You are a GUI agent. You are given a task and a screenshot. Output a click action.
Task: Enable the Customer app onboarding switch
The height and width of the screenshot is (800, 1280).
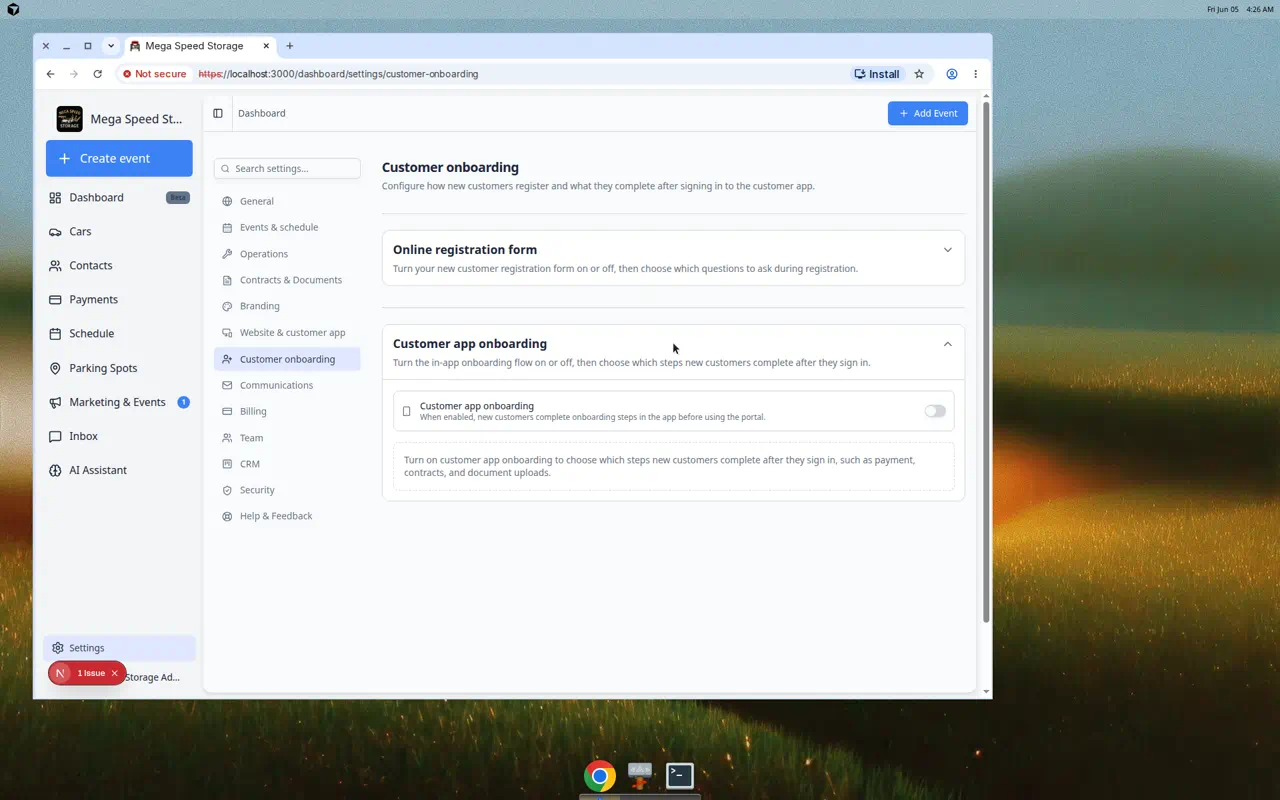pos(935,411)
